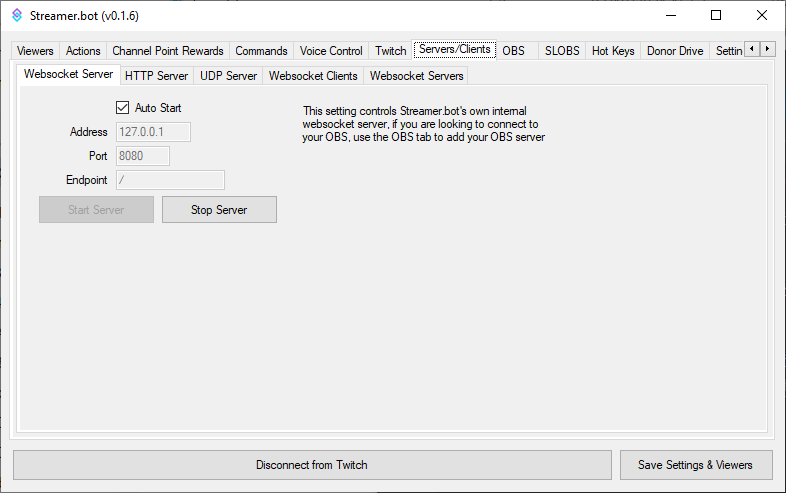Click the Endpoint input field
Viewport: 786px width, 493px height.
[170, 180]
